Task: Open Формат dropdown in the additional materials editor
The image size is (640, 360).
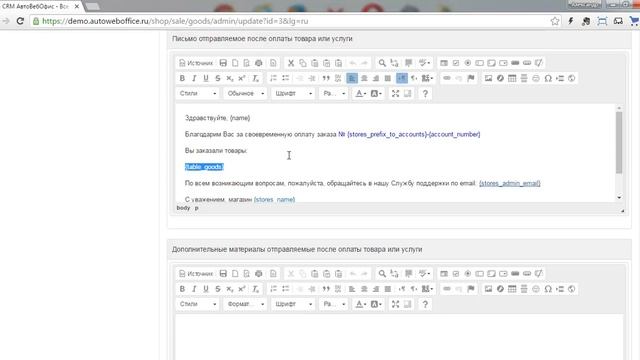Action: pos(246,304)
